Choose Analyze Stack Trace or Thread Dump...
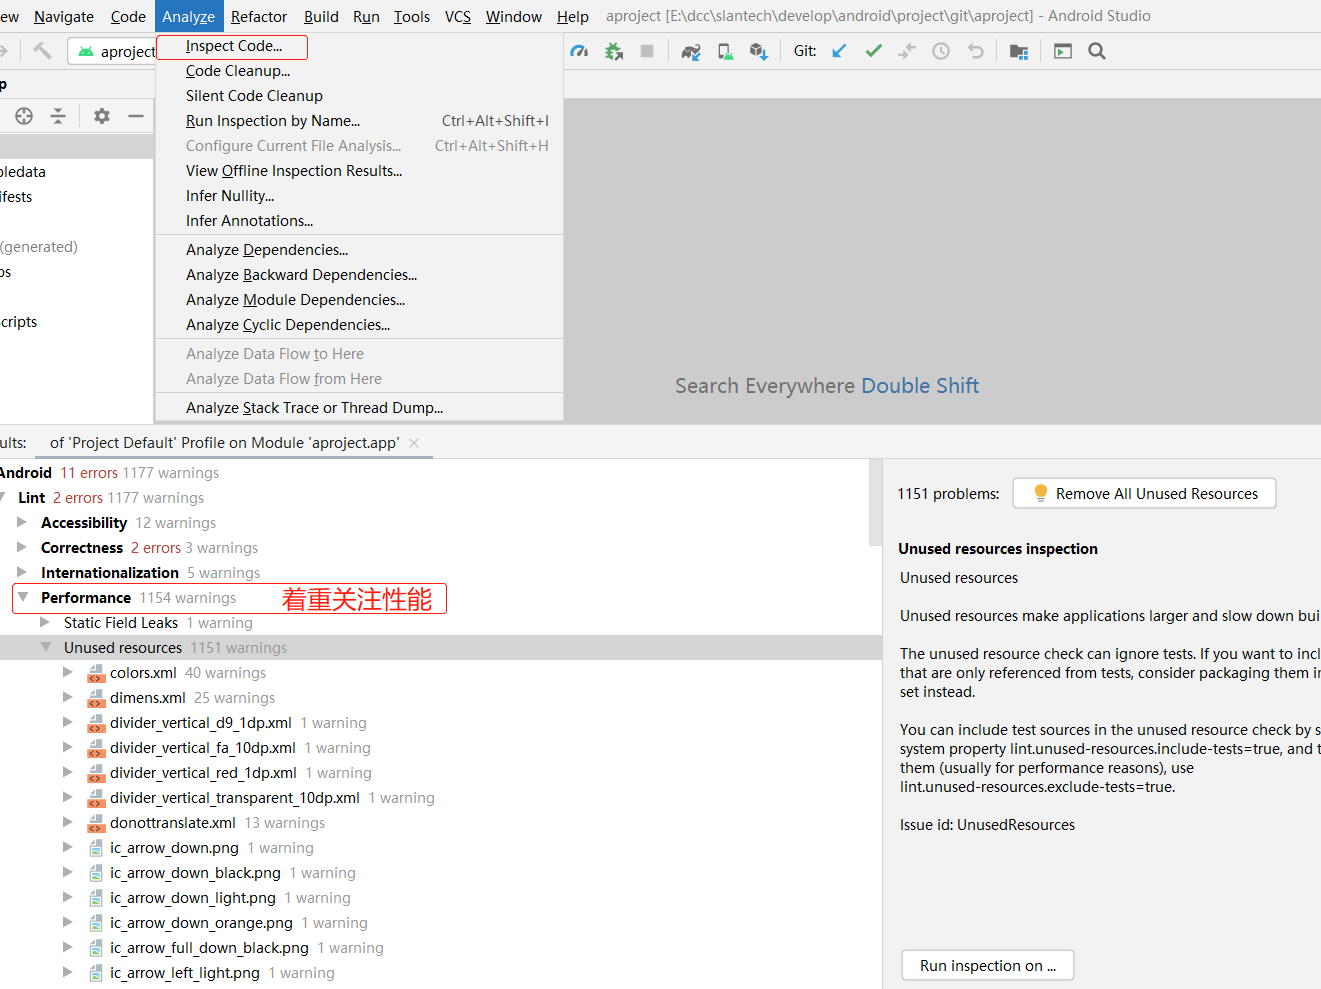Image resolution: width=1321 pixels, height=989 pixels. click(359, 408)
